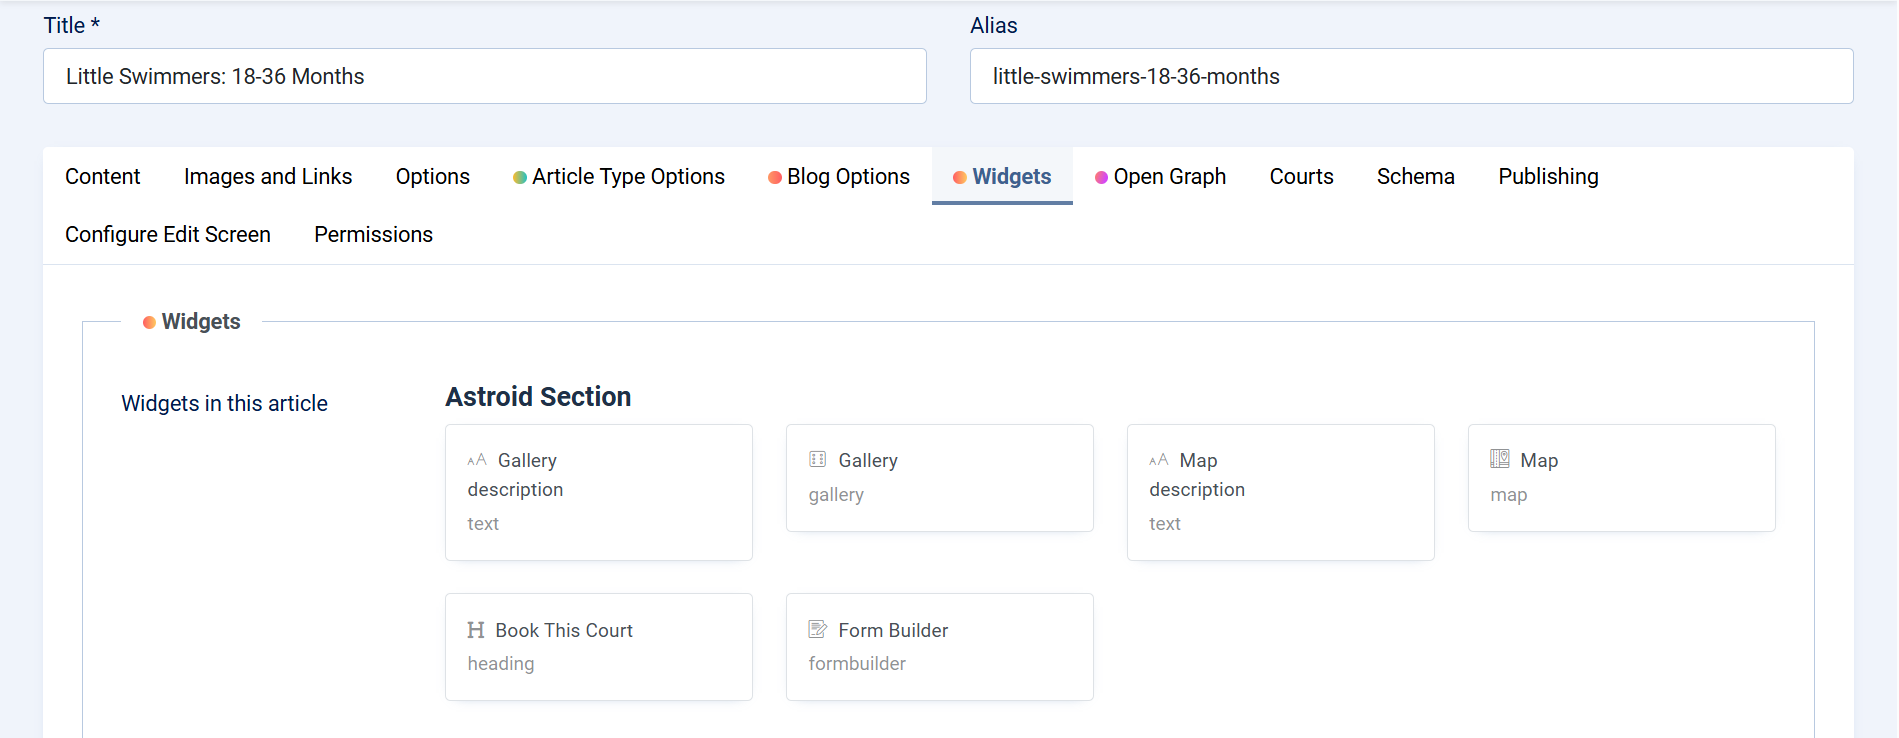Switch to the Content tab

point(103,176)
